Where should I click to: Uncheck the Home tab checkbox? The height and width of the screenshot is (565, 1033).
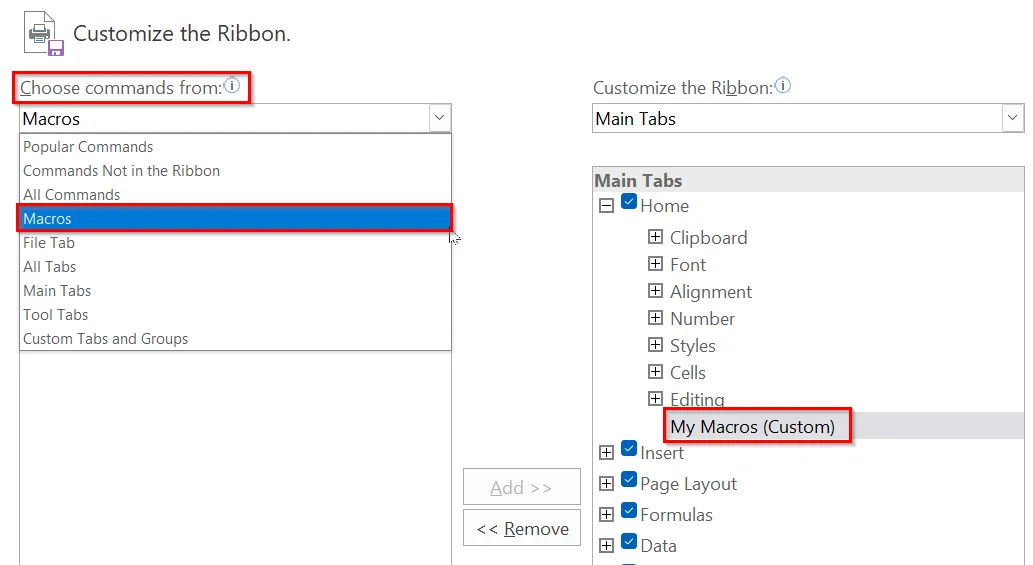pyautogui.click(x=629, y=202)
